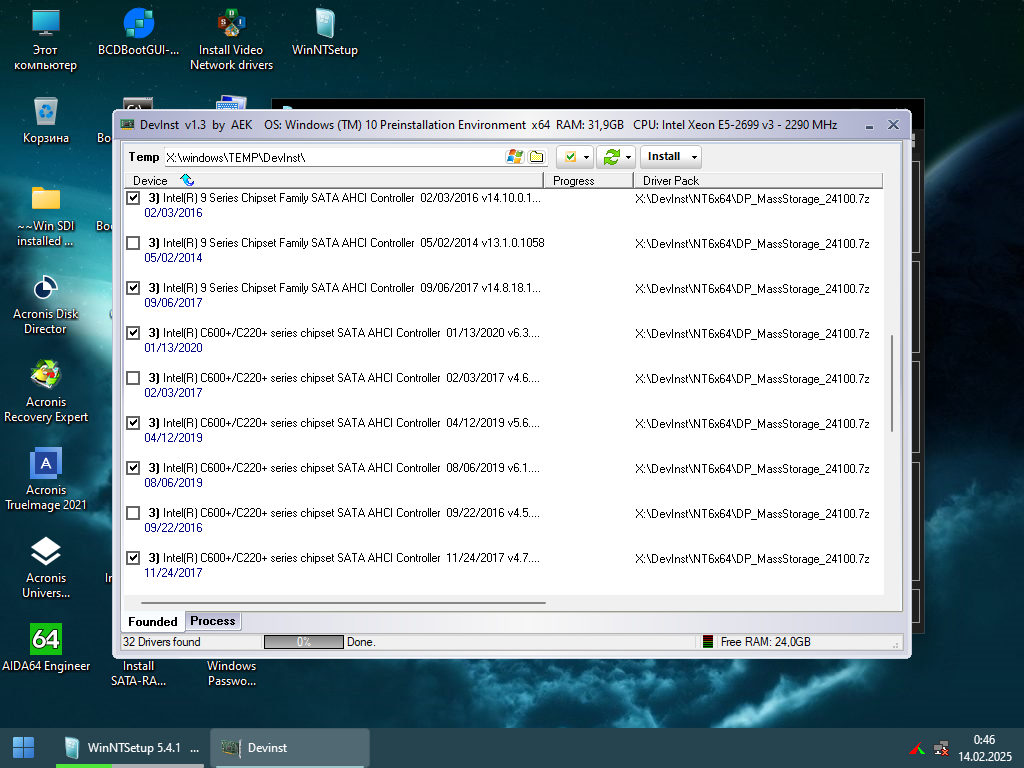Screen dimensions: 1024x768
Task: Click the horizontal scrollbar under driver list
Action: click(x=344, y=603)
